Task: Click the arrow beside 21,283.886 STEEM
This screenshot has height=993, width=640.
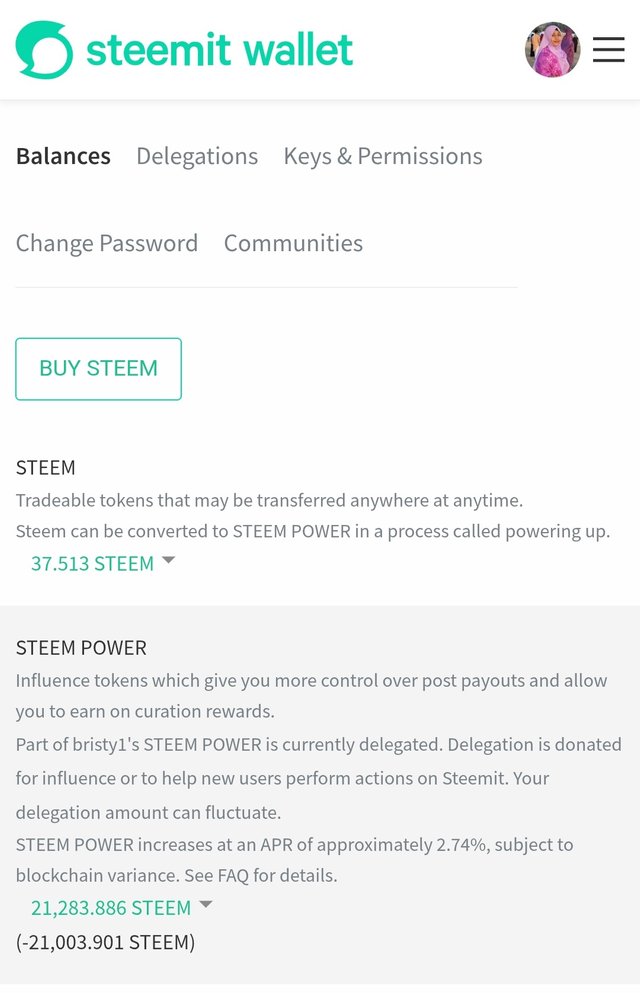Action: [206, 905]
